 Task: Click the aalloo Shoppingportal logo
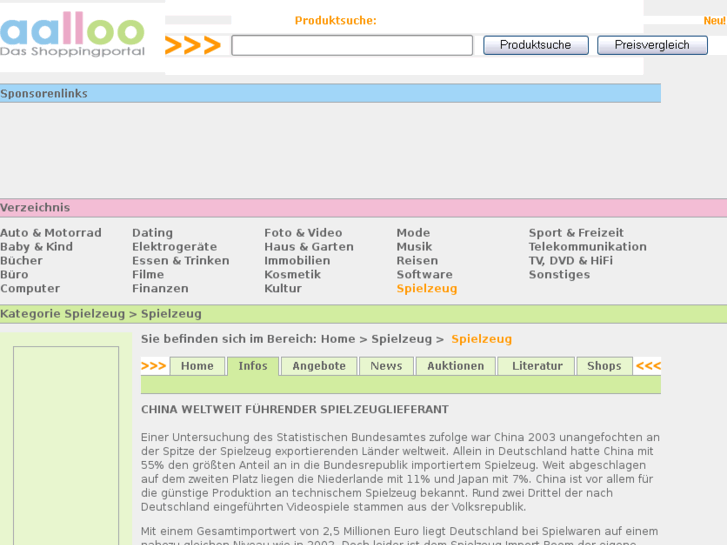[72, 34]
